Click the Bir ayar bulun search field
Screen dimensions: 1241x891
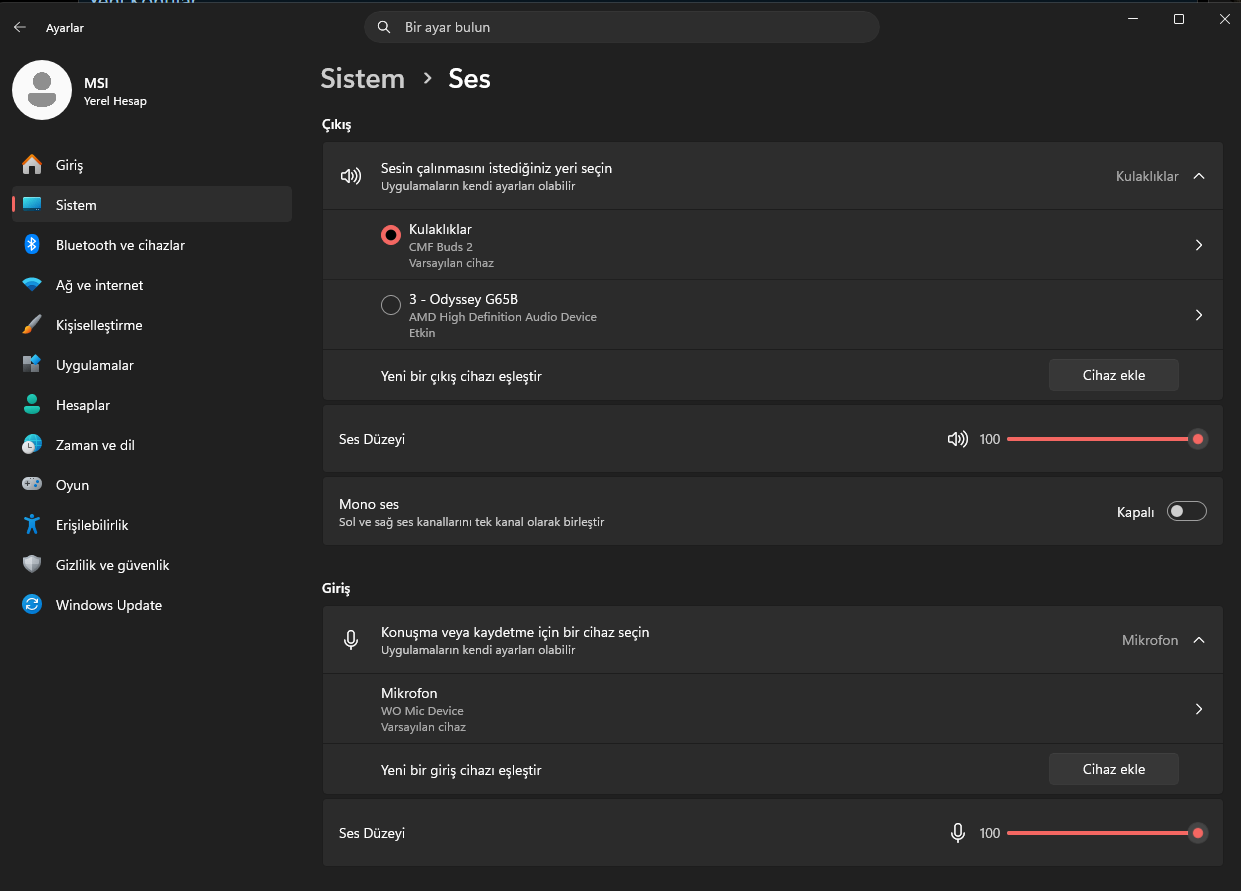coord(622,27)
